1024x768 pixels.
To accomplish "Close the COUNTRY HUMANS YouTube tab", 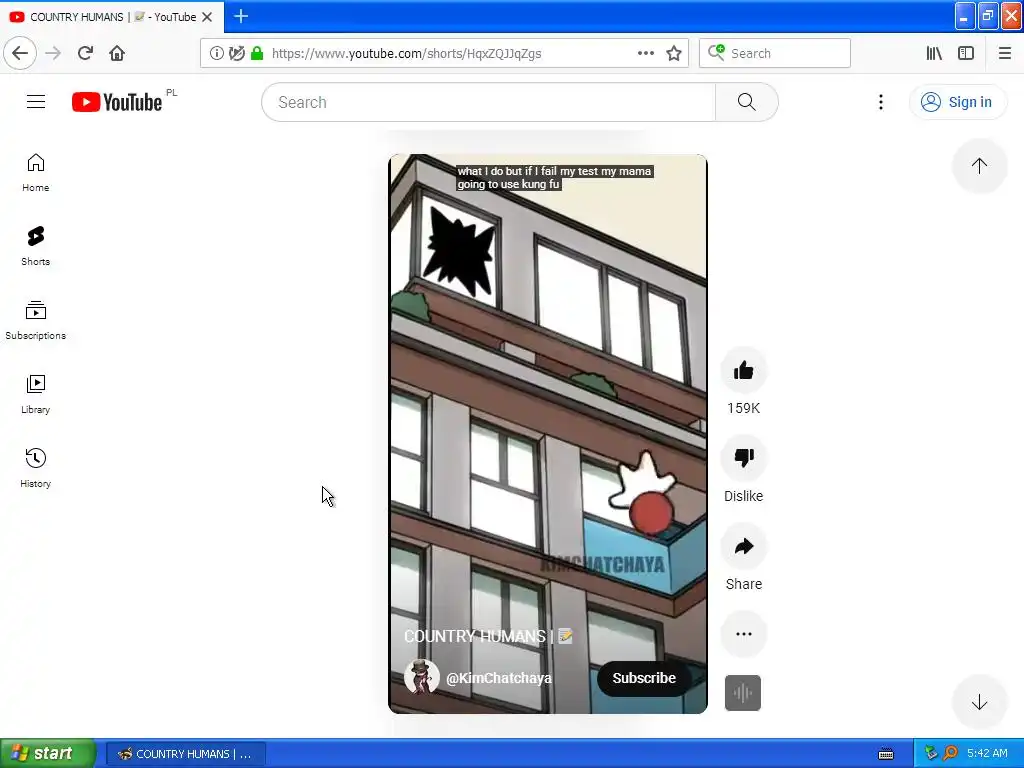I will pos(207,17).
